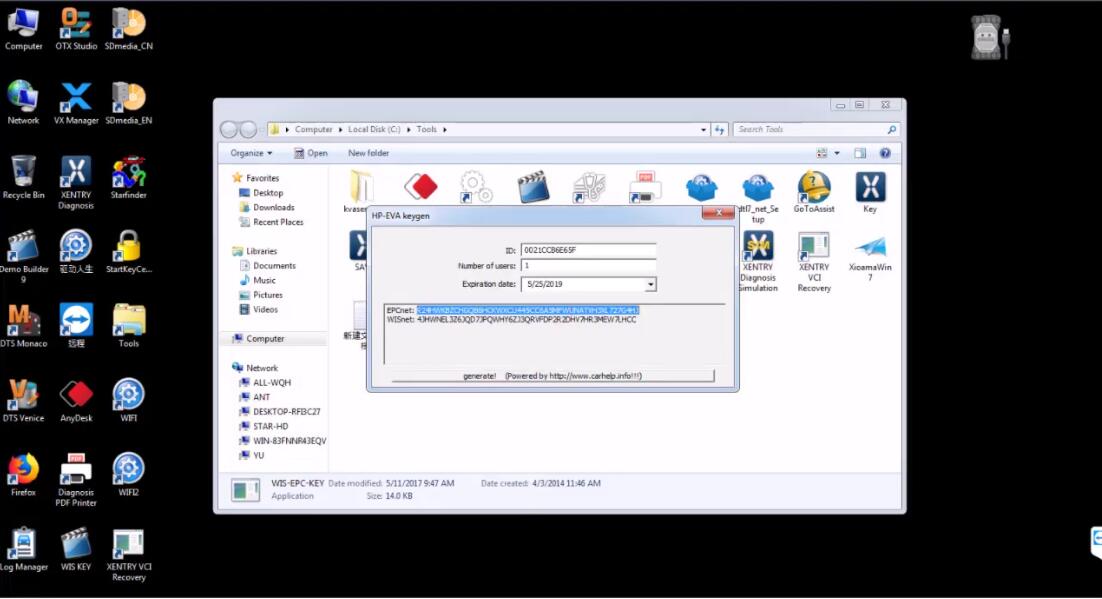Toggle the Explorer preview pane button
This screenshot has width=1102, height=599.
pos(860,153)
